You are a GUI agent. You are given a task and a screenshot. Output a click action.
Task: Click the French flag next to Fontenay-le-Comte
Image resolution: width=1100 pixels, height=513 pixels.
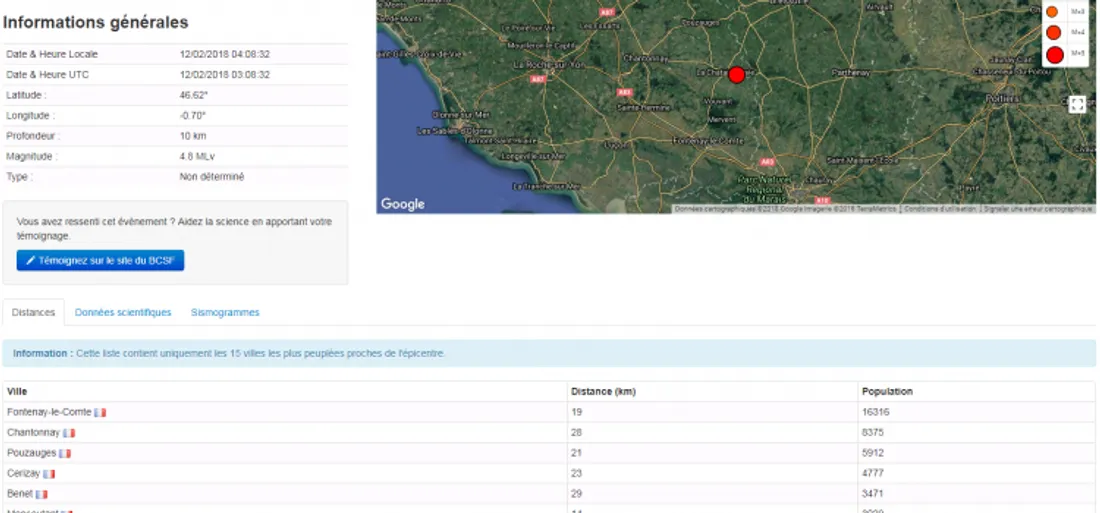pyautogui.click(x=100, y=412)
